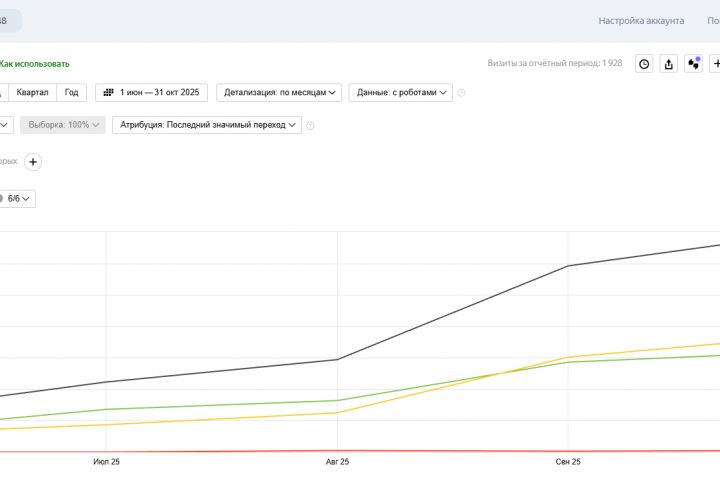The width and height of the screenshot is (720, 480).
Task: Open Настройка аккаунта menu item
Action: coord(641,20)
